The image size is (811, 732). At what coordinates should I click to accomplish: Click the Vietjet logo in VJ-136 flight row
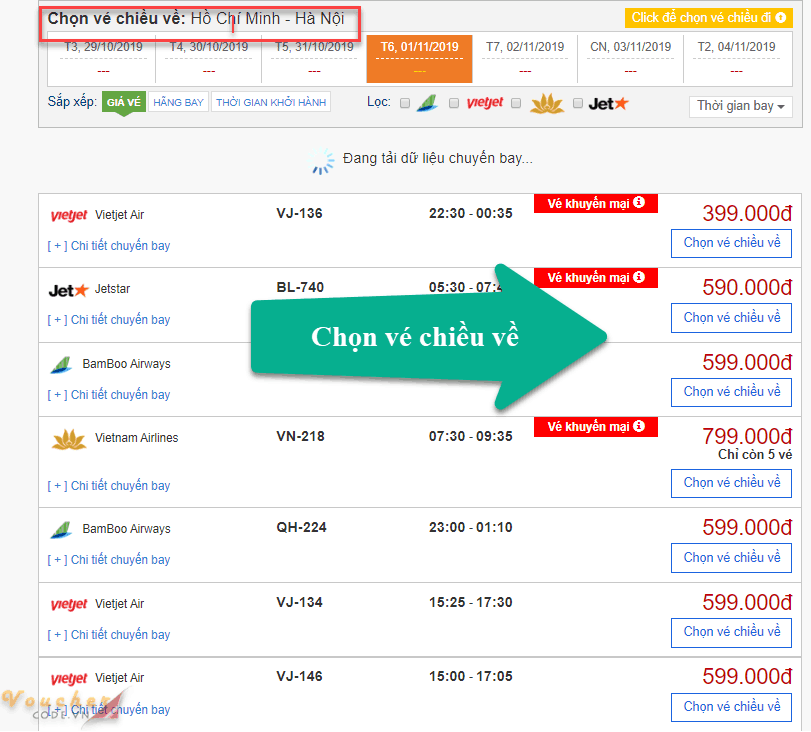click(69, 215)
